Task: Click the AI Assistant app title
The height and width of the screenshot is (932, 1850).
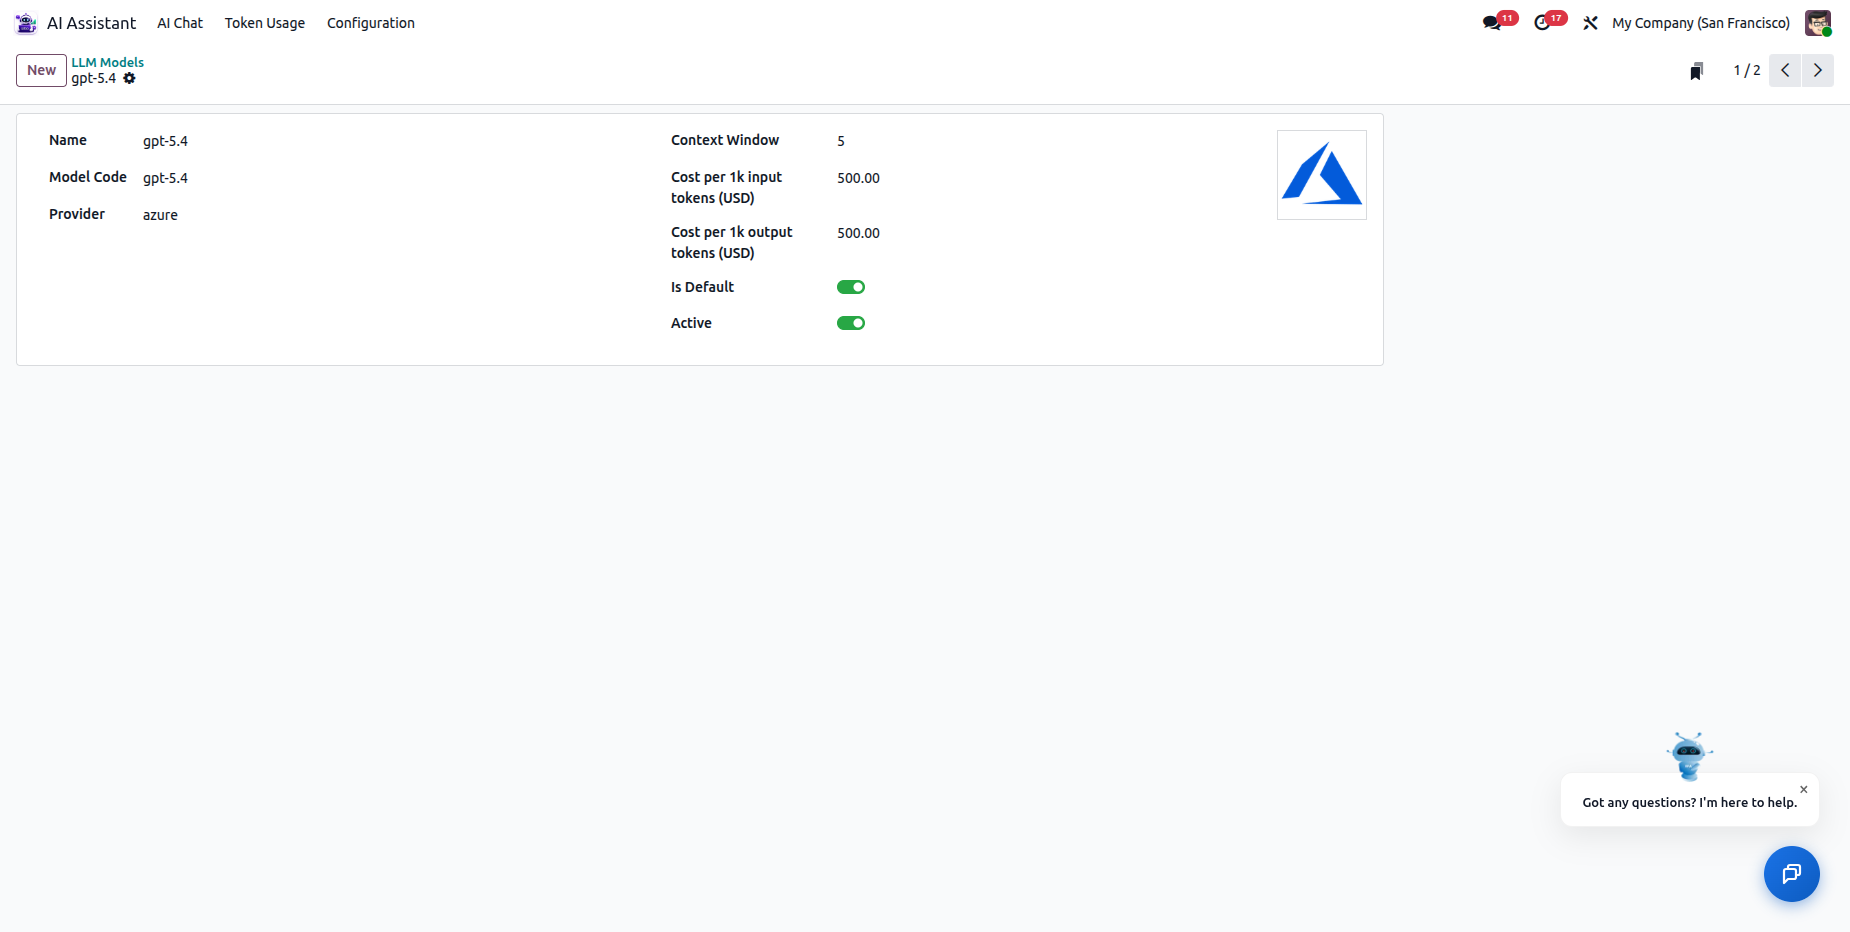Action: click(91, 23)
